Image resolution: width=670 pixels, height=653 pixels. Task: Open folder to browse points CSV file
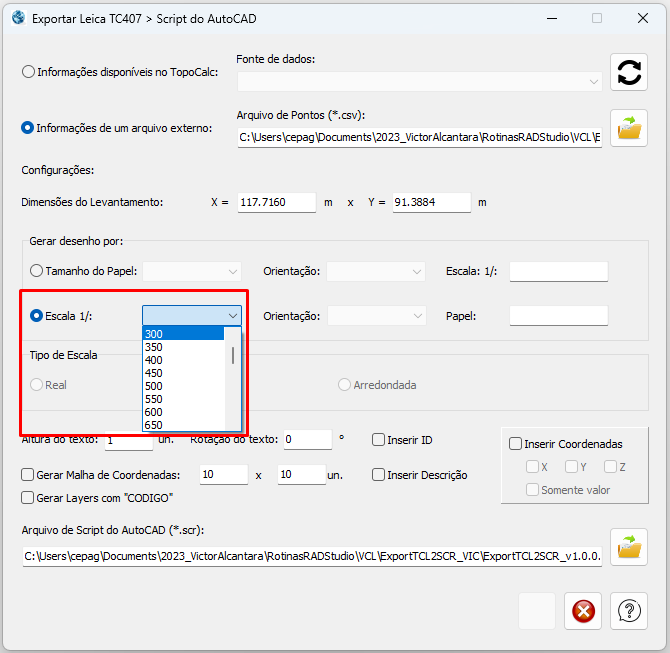pyautogui.click(x=629, y=128)
